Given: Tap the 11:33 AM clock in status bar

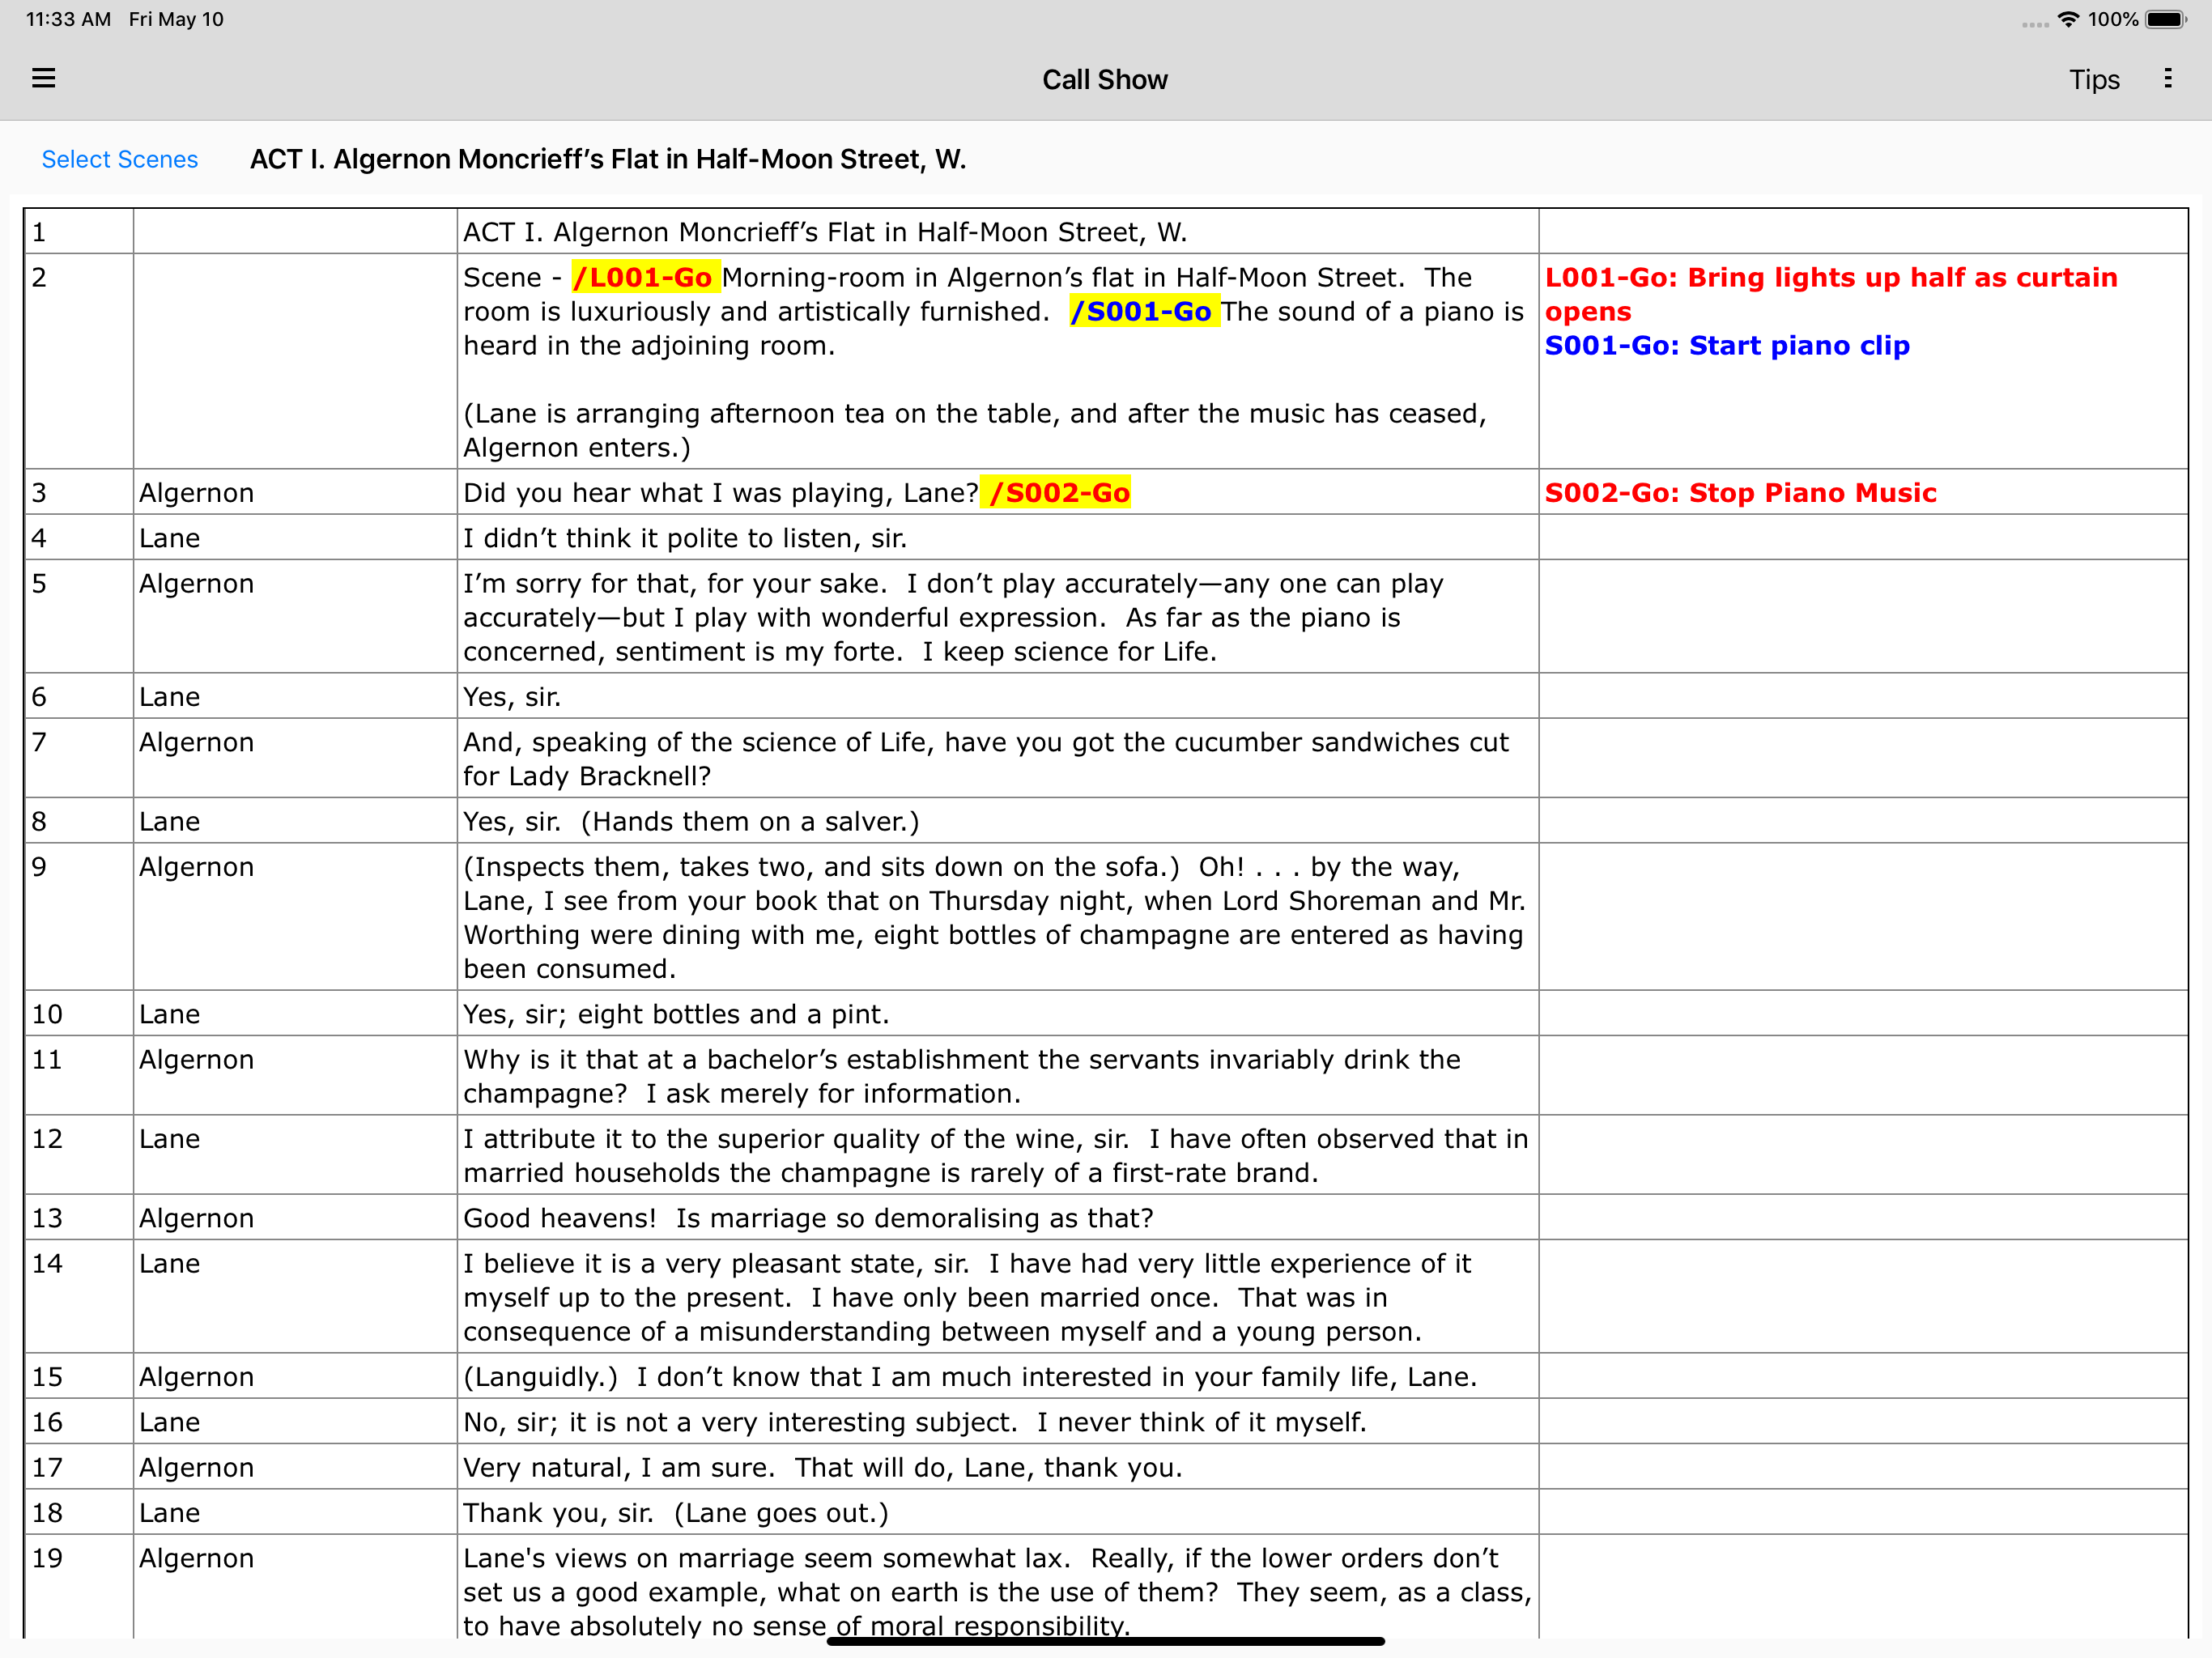Looking at the screenshot, I should 68,19.
